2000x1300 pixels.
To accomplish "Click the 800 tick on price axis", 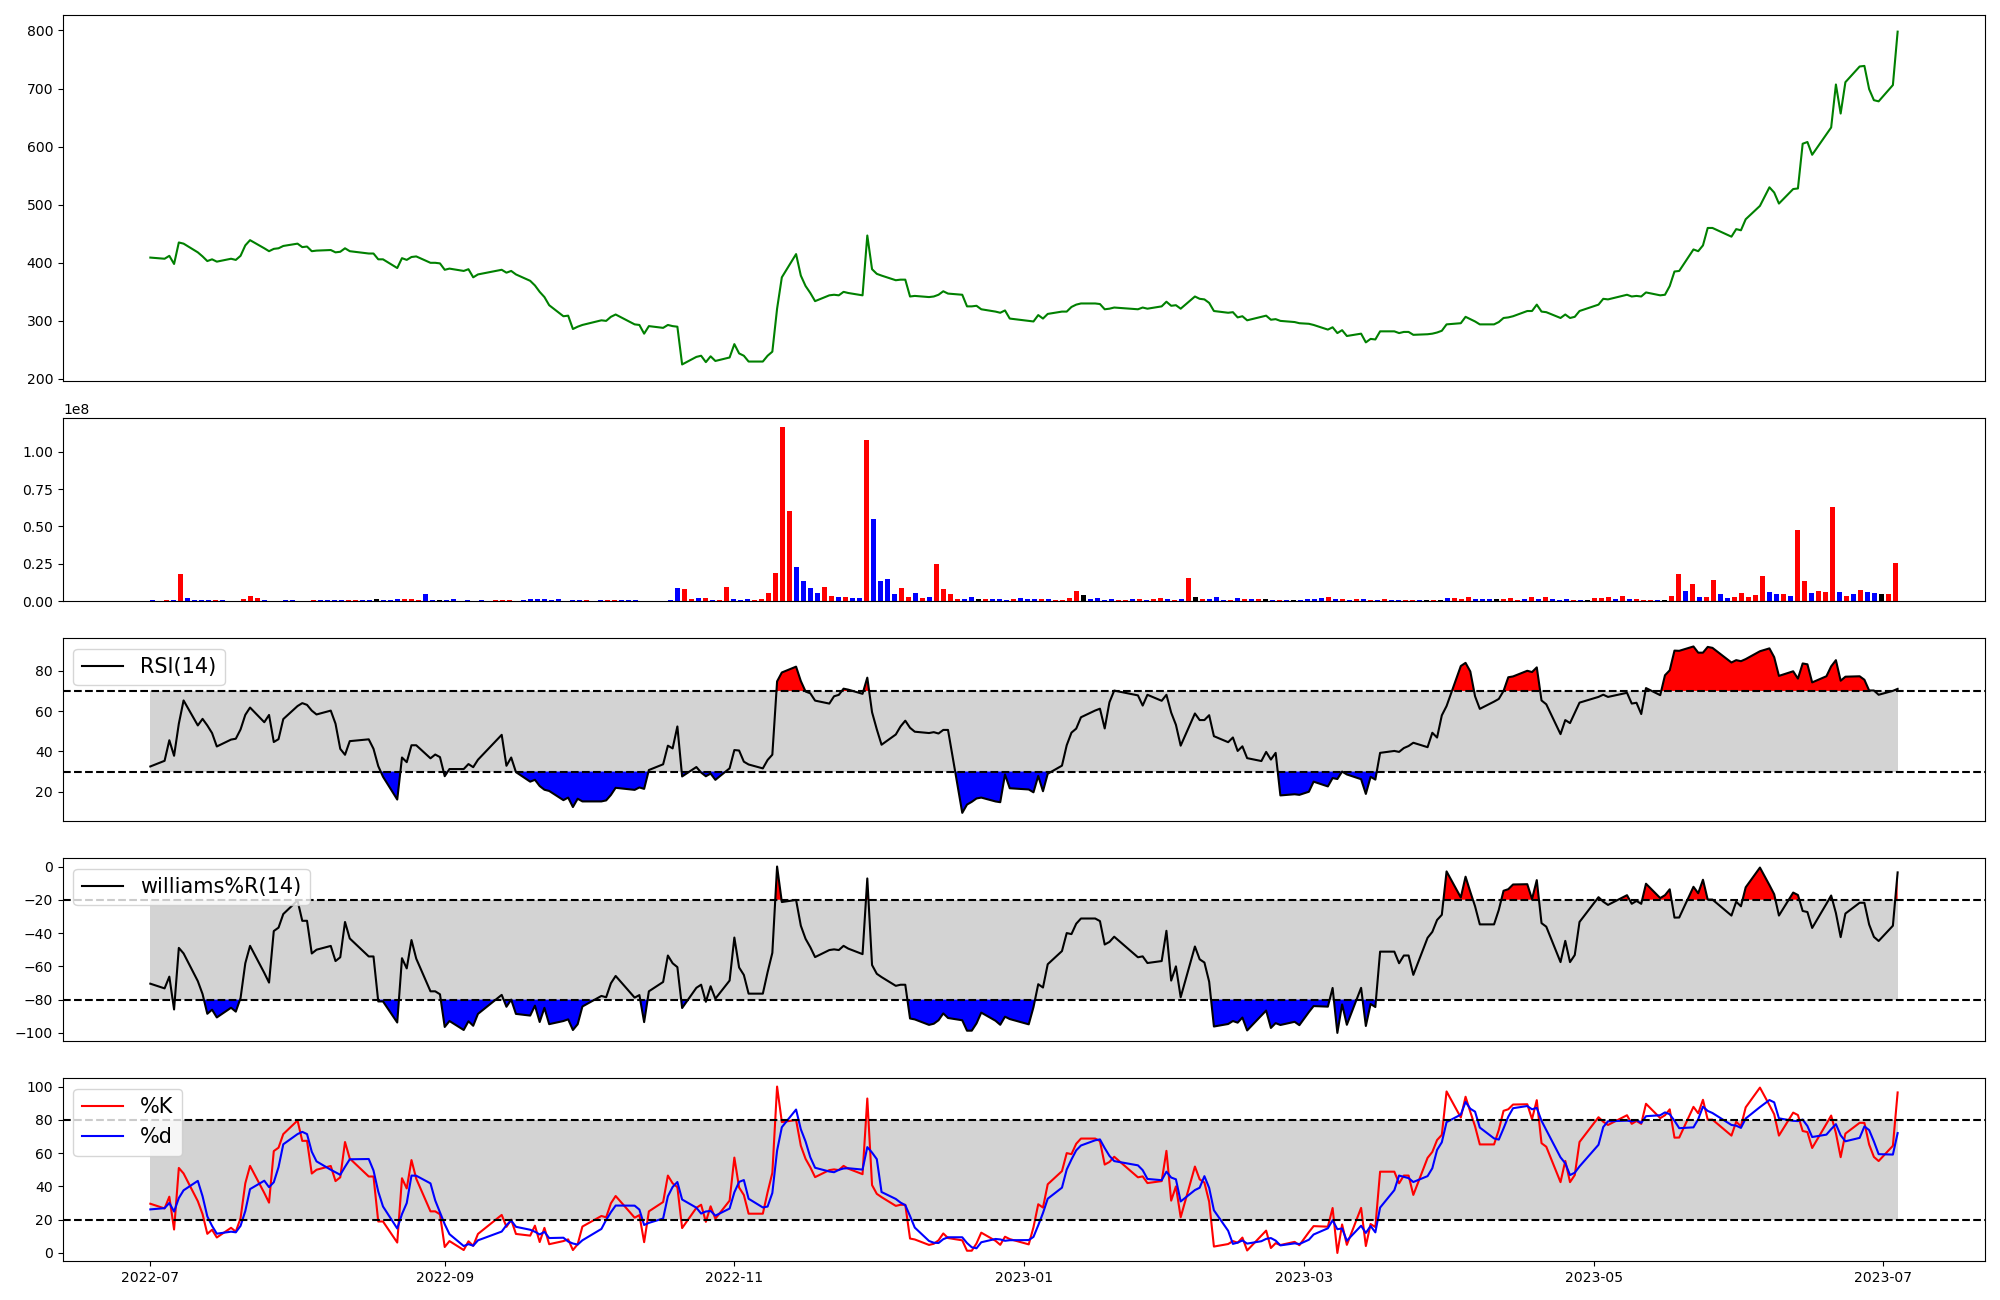I will tap(40, 31).
